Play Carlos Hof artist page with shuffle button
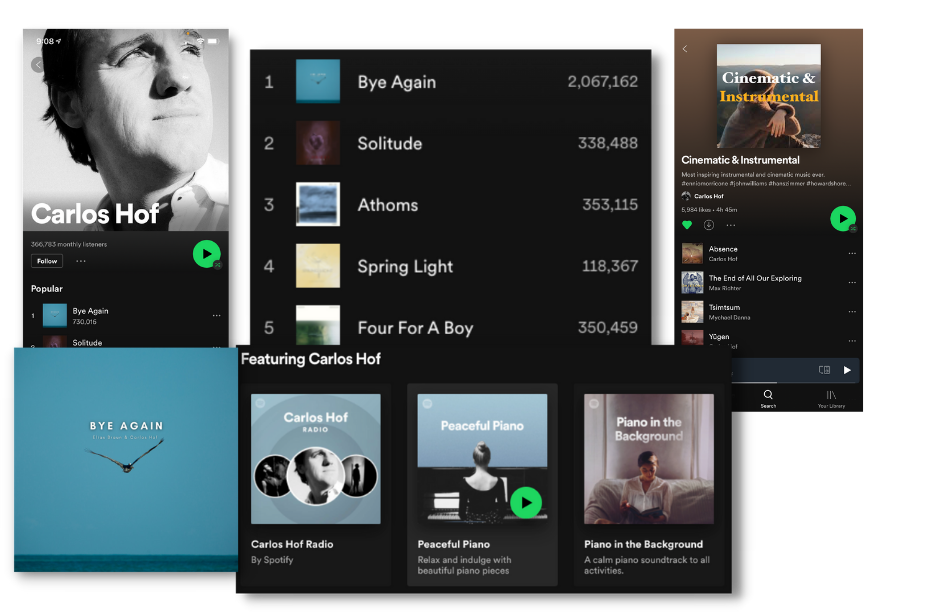Screen dimensions: 940x612 click(206, 254)
